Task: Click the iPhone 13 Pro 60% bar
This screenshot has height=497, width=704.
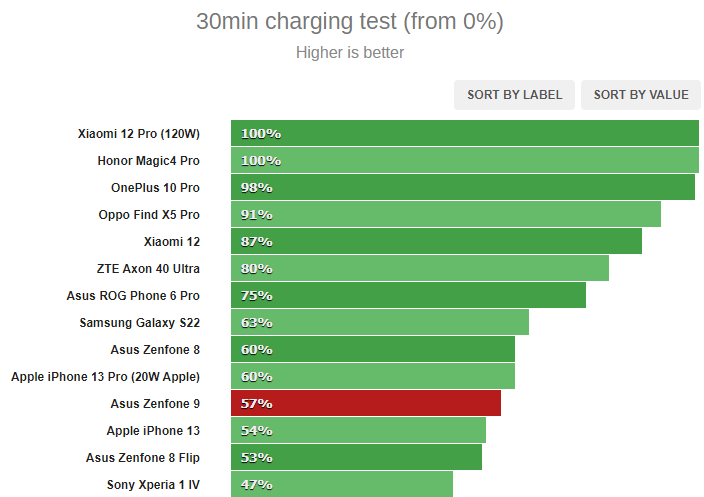Action: (373, 376)
